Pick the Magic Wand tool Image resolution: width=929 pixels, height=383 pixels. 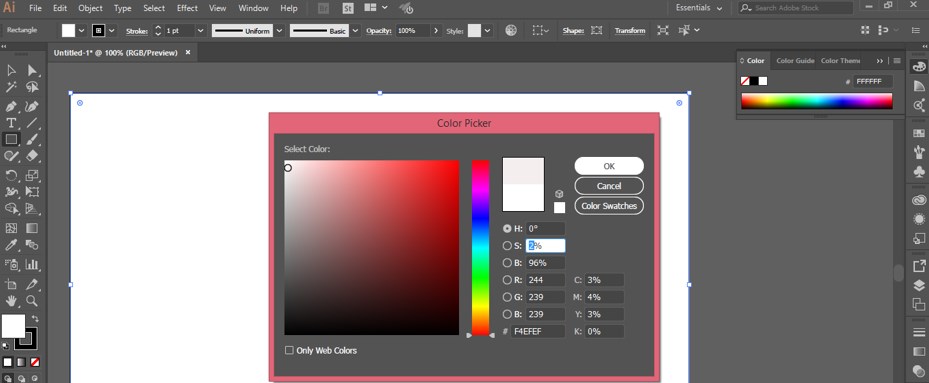tap(11, 88)
